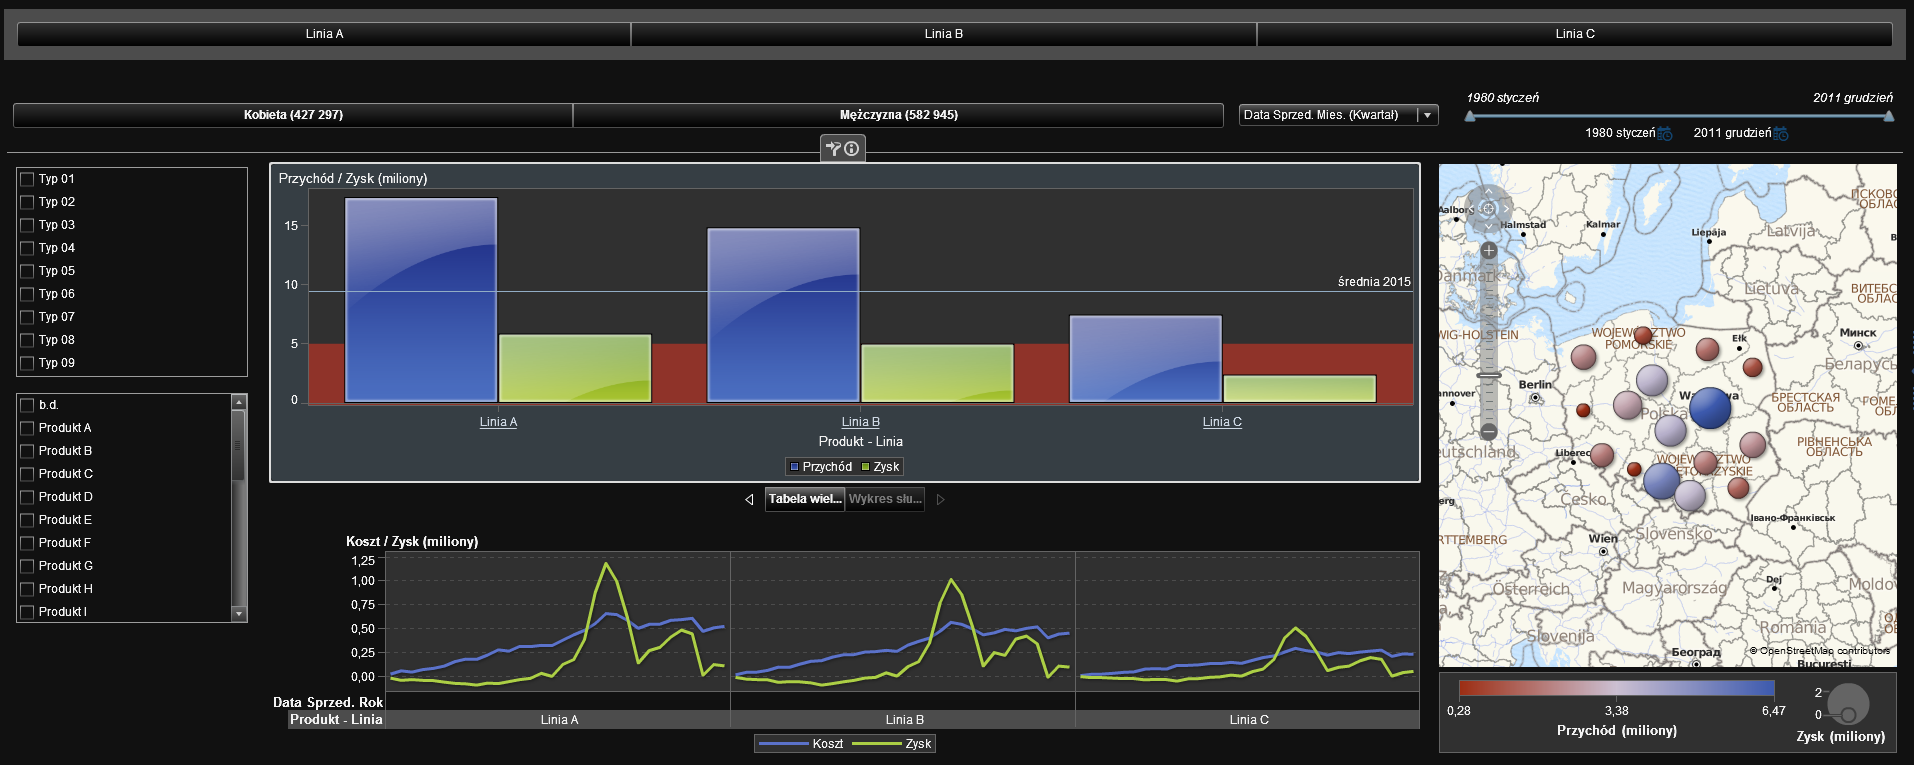
Task: Click the Linia C header in the line chart
Action: coord(1248,720)
